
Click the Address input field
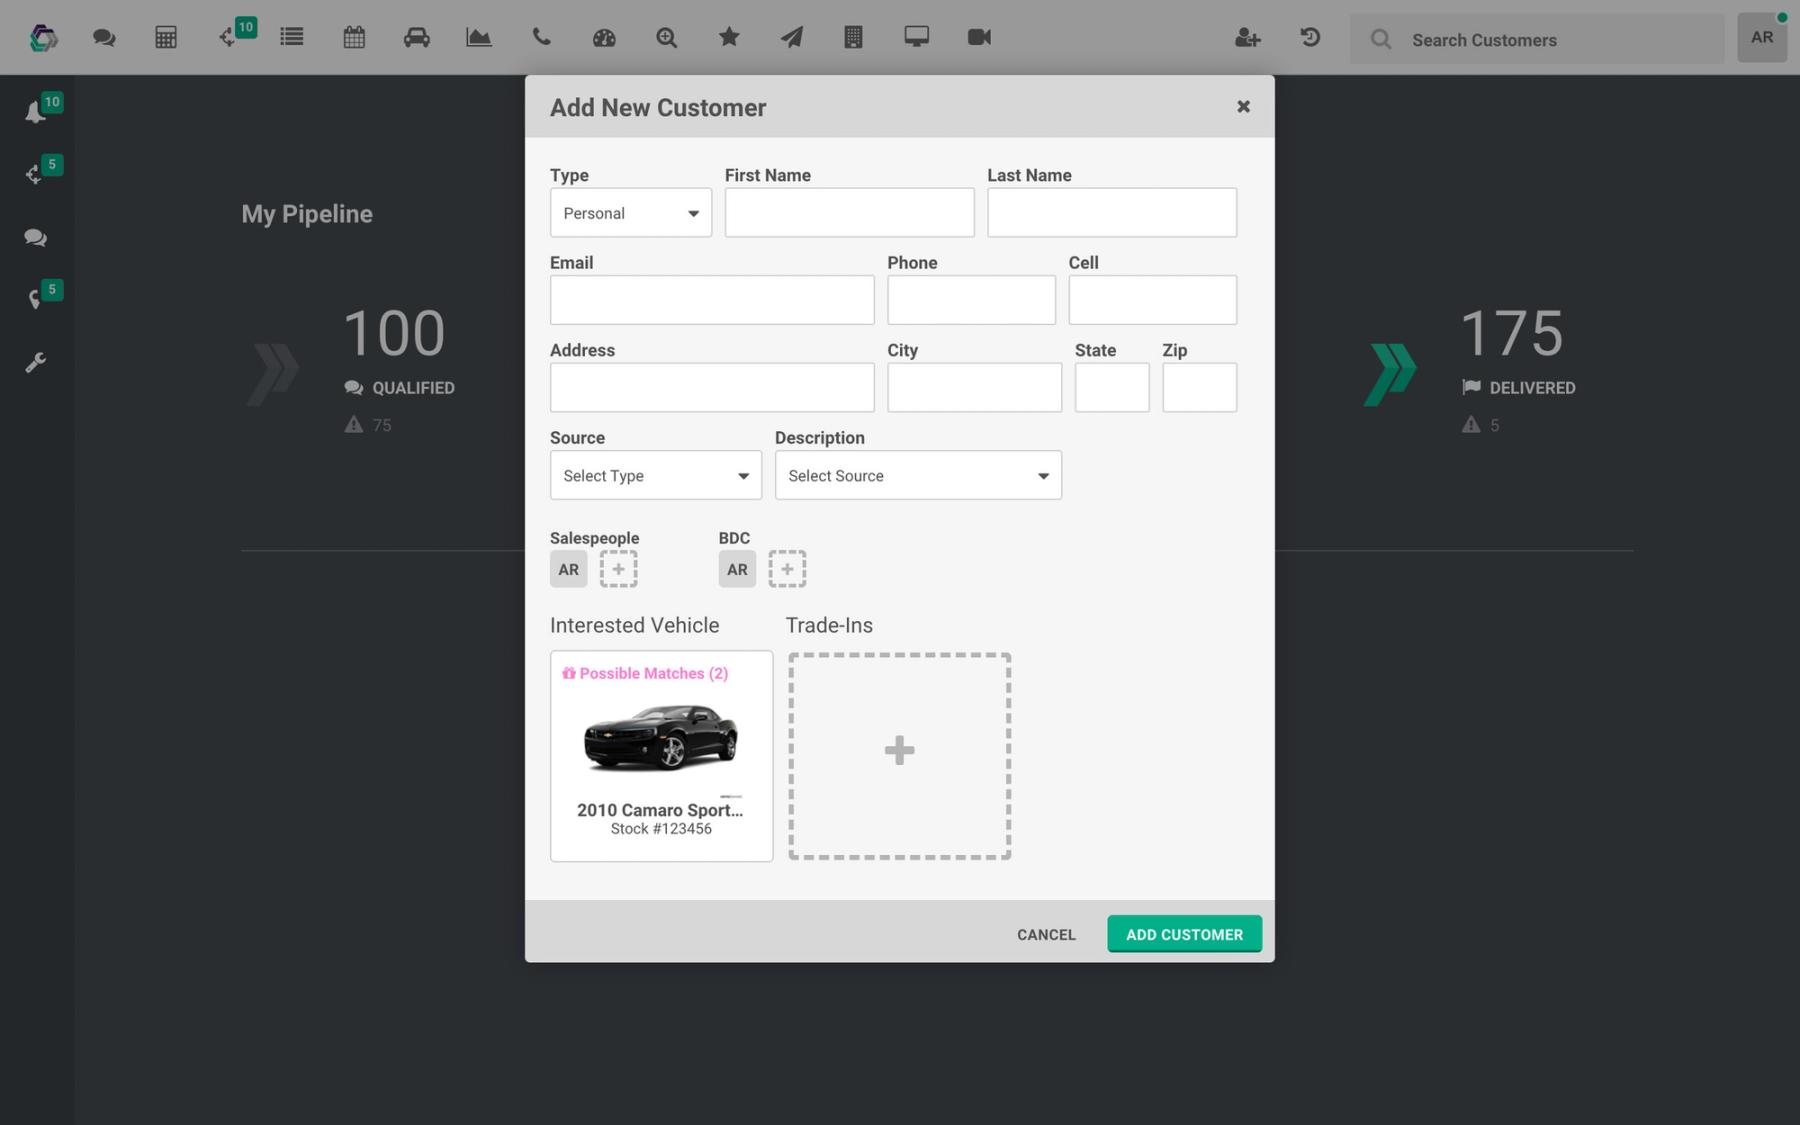point(712,387)
